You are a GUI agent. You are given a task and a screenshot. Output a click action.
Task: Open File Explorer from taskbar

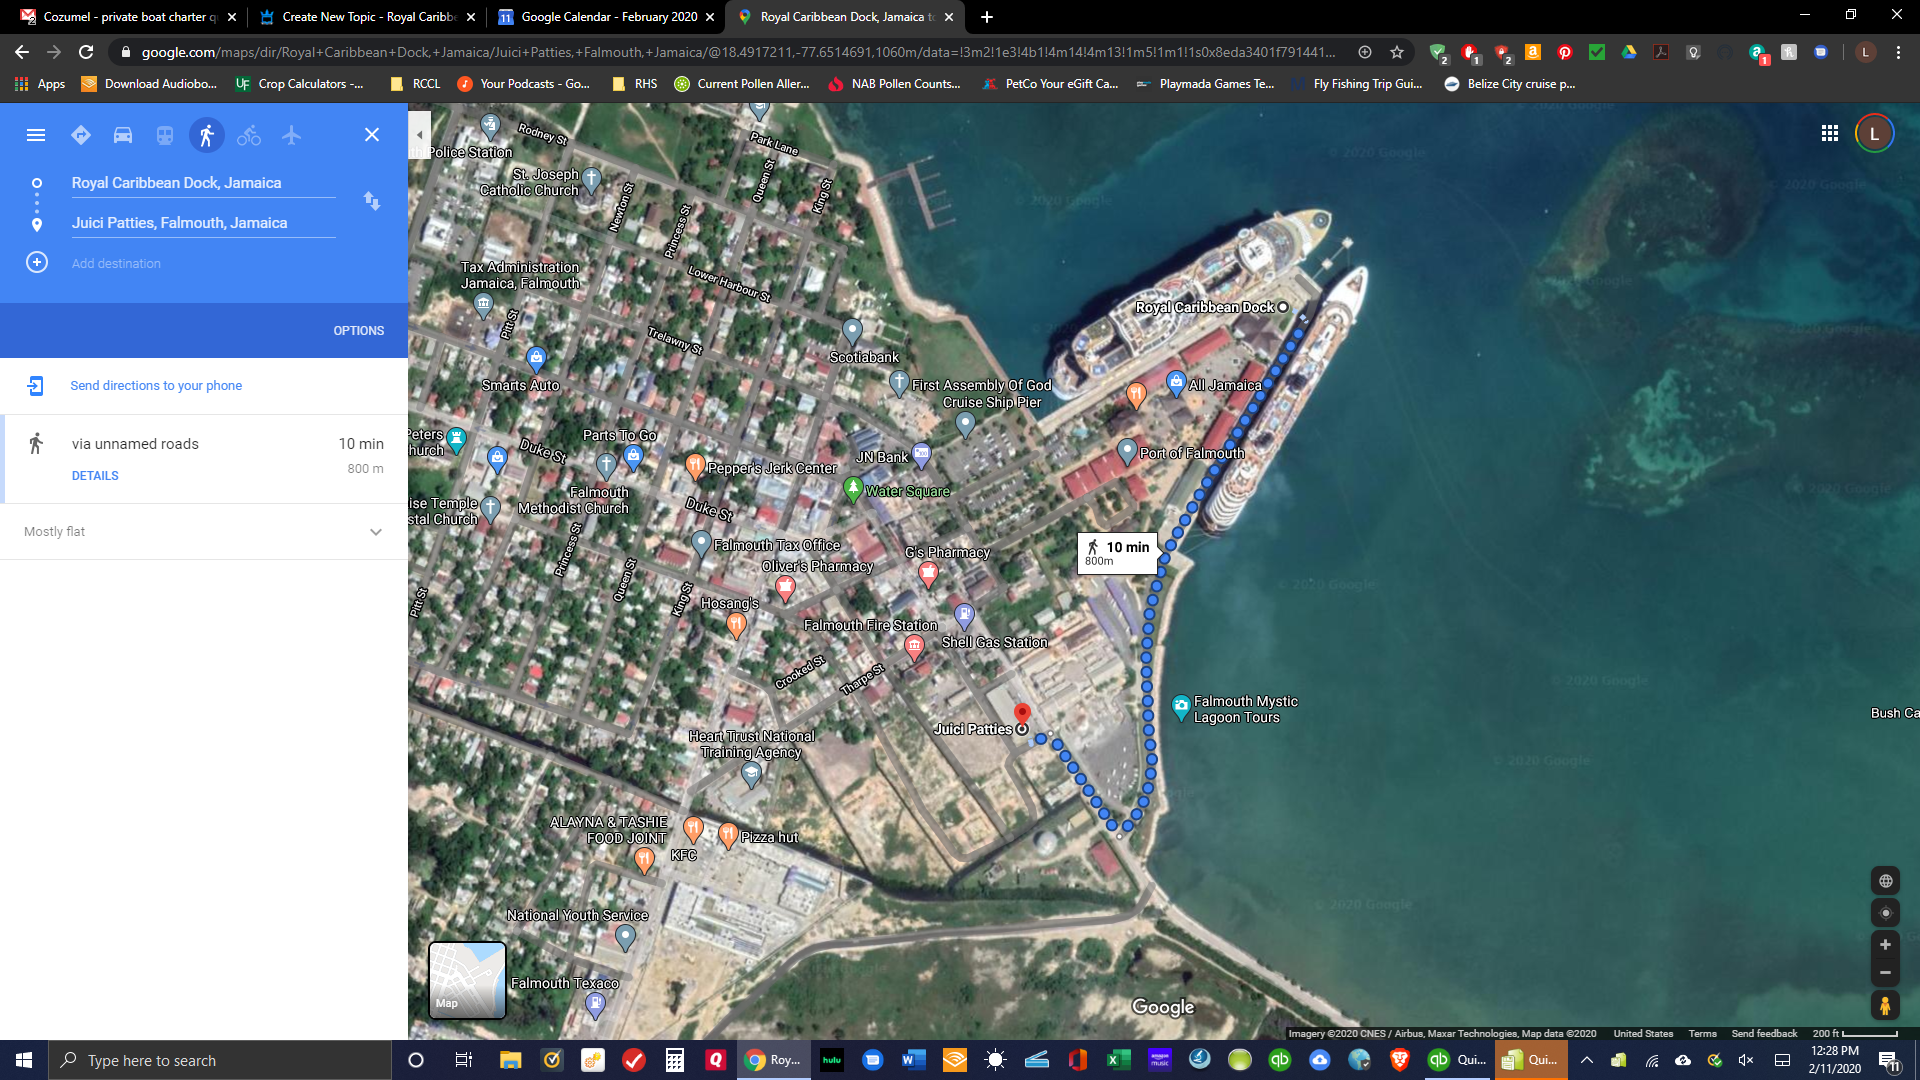click(511, 1060)
